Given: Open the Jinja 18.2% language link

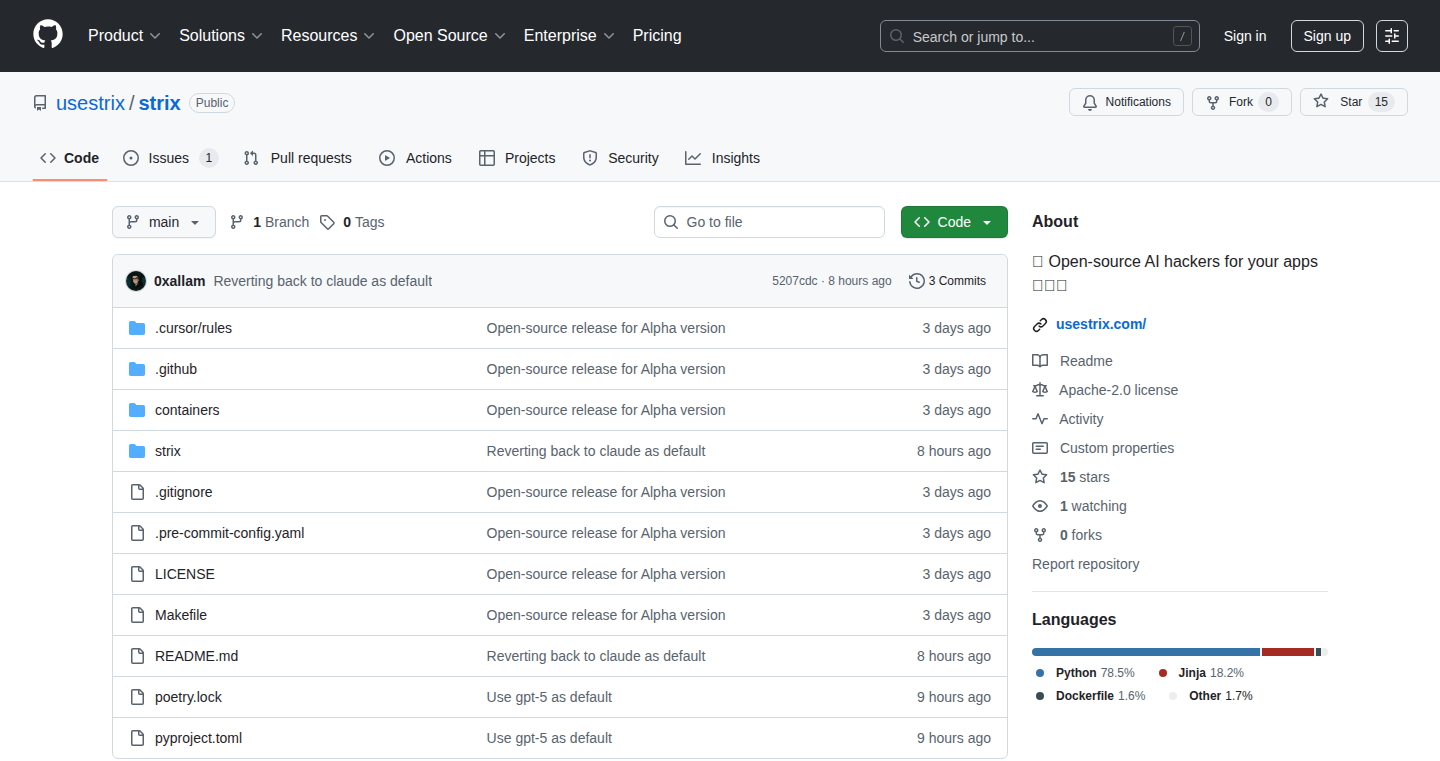Looking at the screenshot, I should coord(1201,673).
